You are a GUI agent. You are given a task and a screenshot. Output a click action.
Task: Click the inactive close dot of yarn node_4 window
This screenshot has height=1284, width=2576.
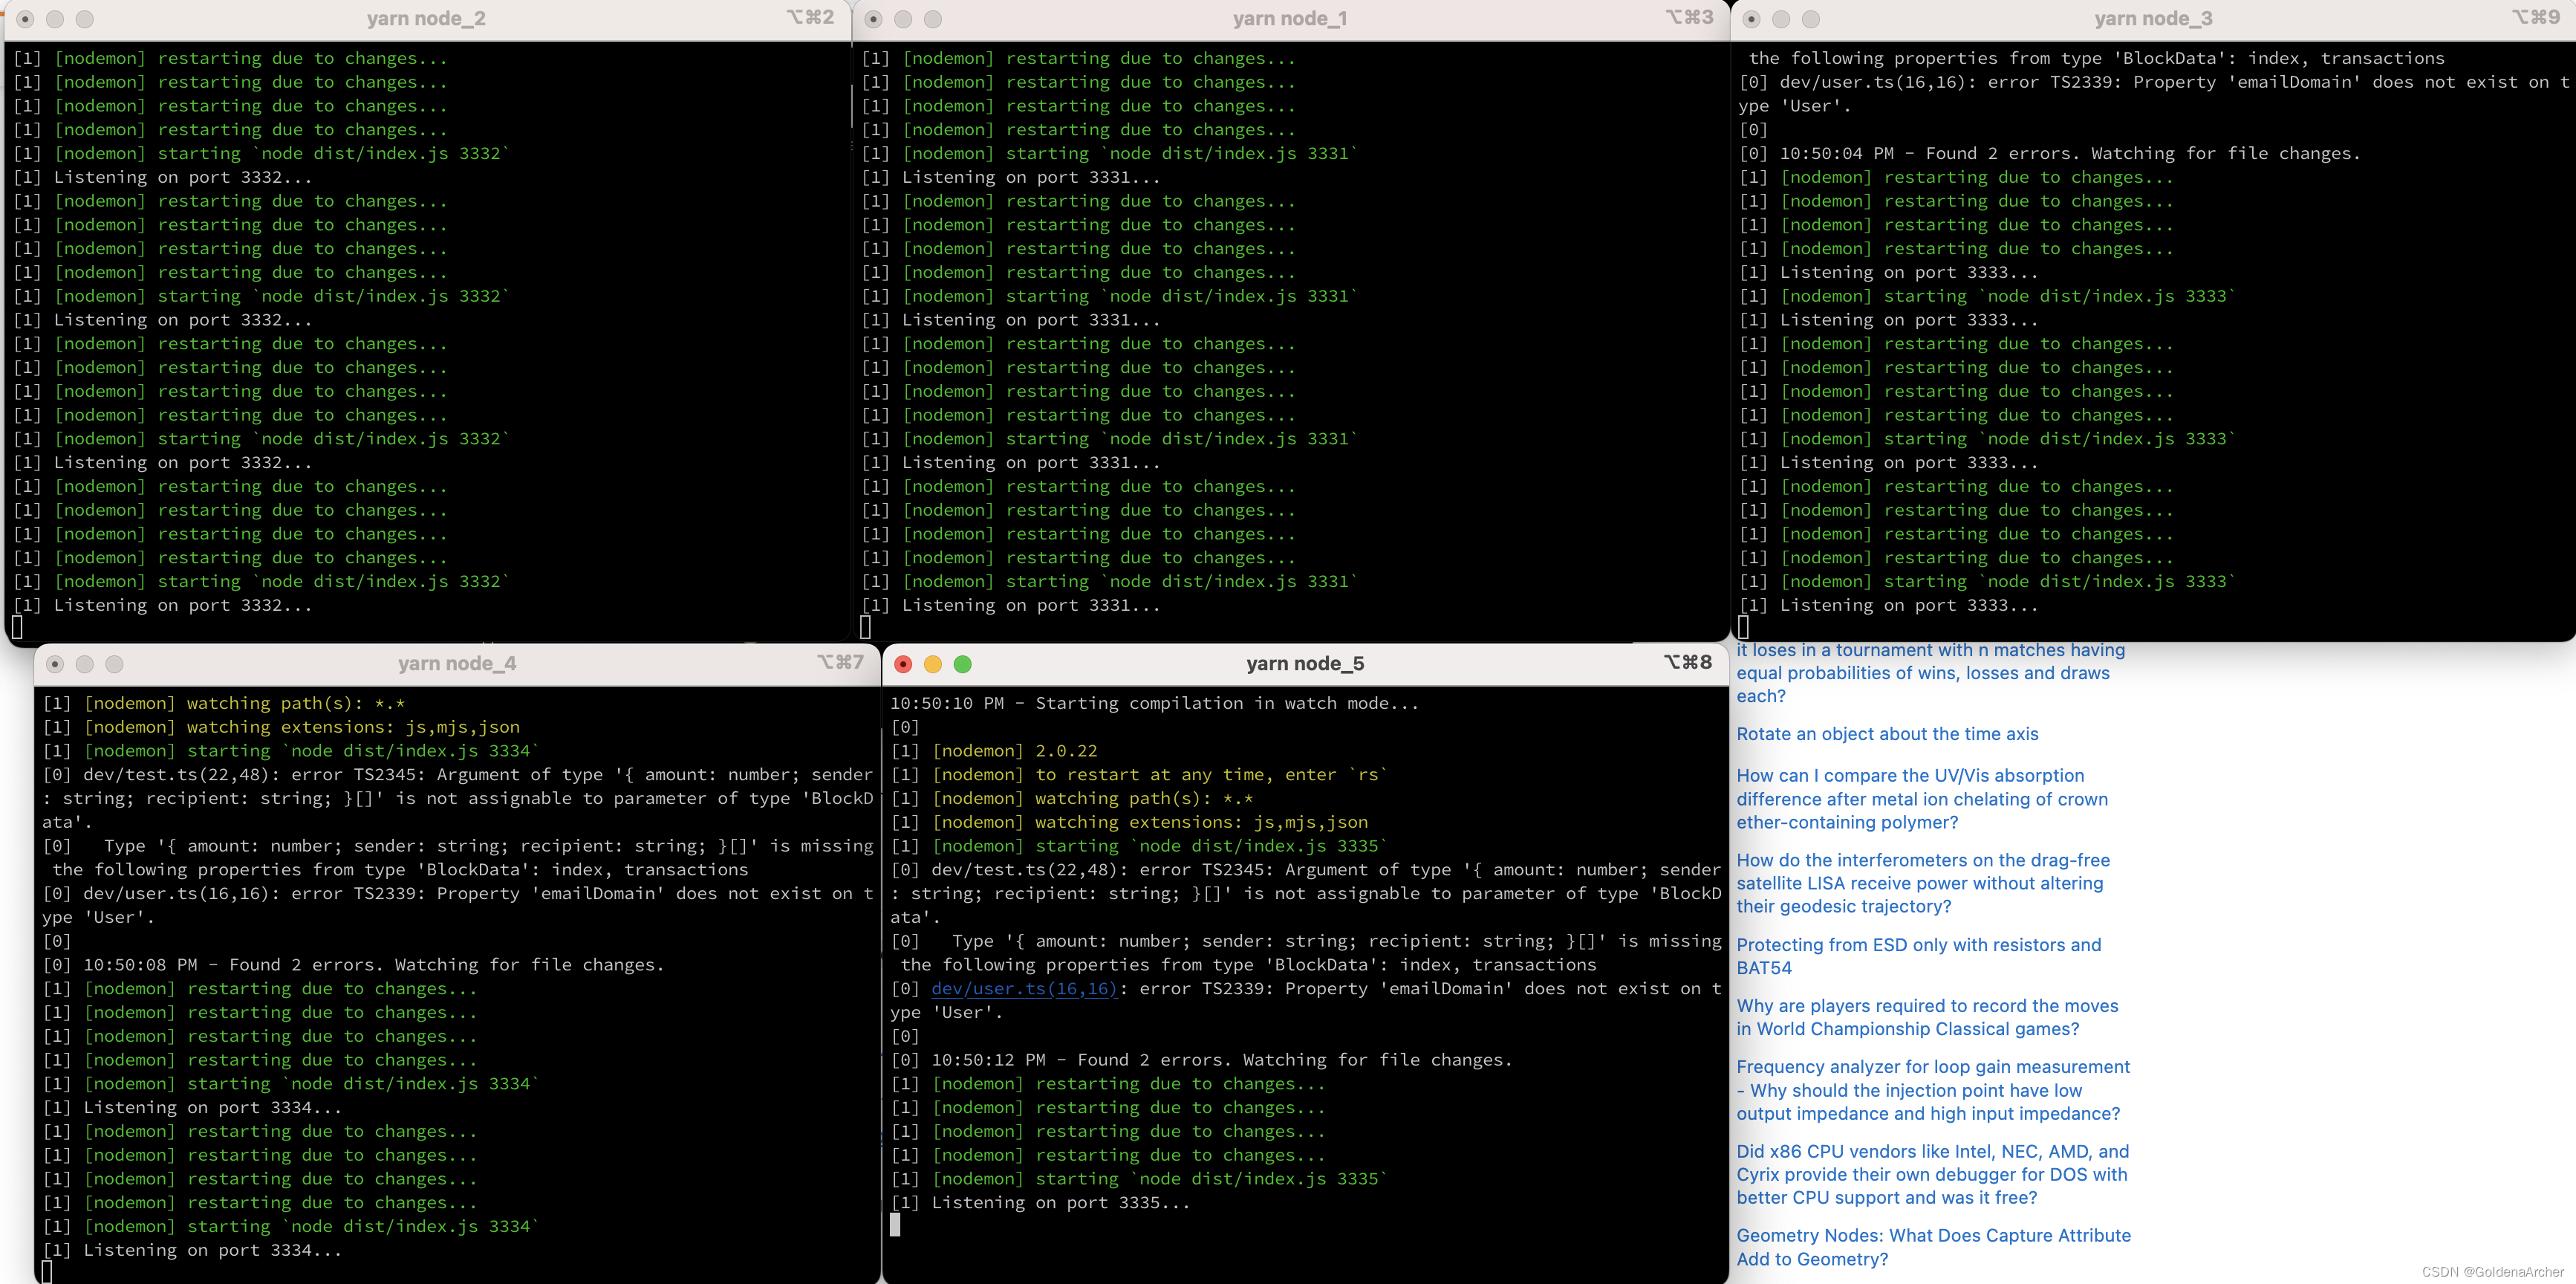click(x=55, y=664)
